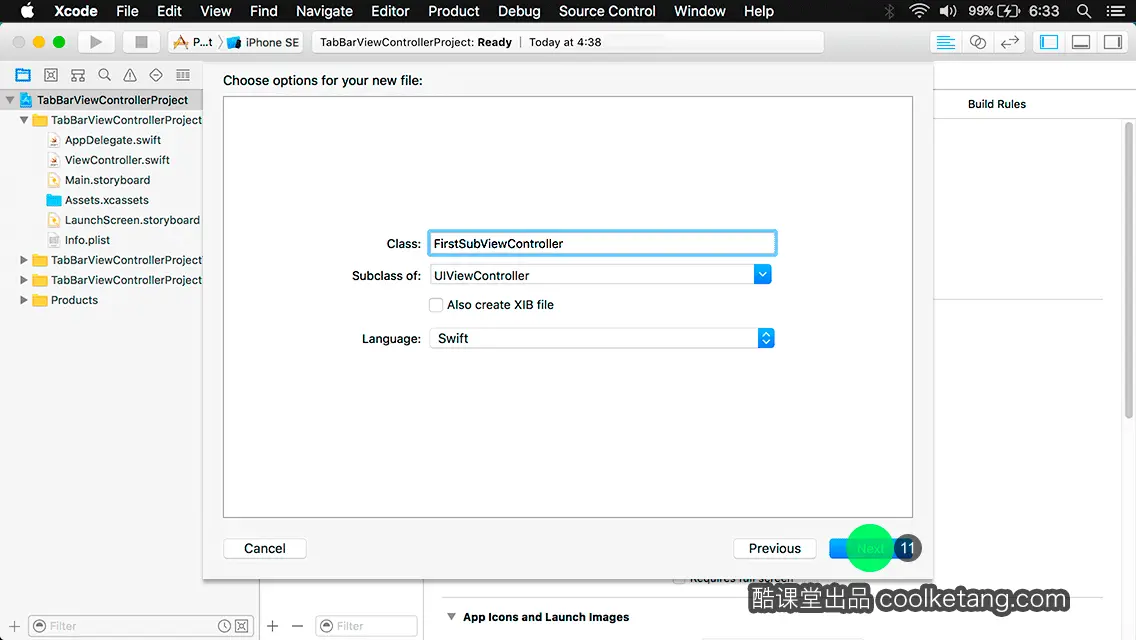Expand the Products folder
The width and height of the screenshot is (1136, 640).
24,300
